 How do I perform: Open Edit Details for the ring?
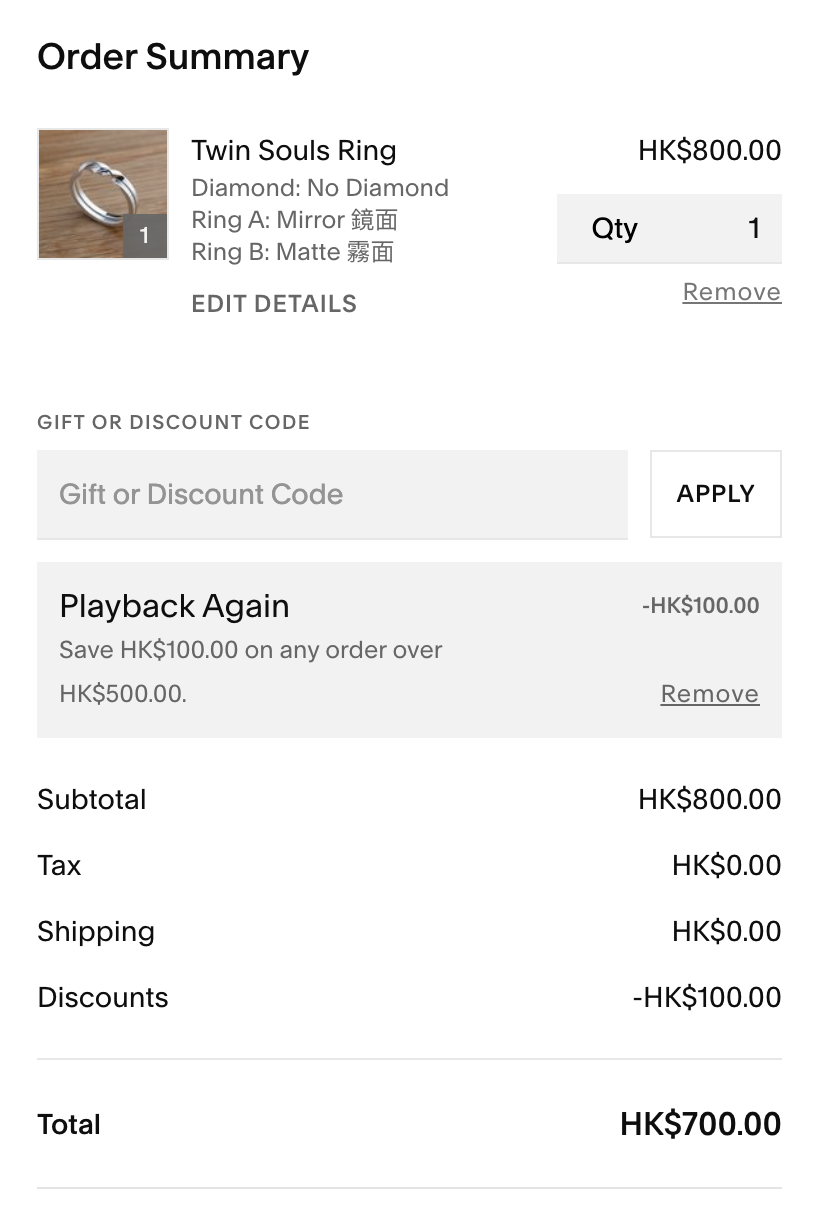274,304
